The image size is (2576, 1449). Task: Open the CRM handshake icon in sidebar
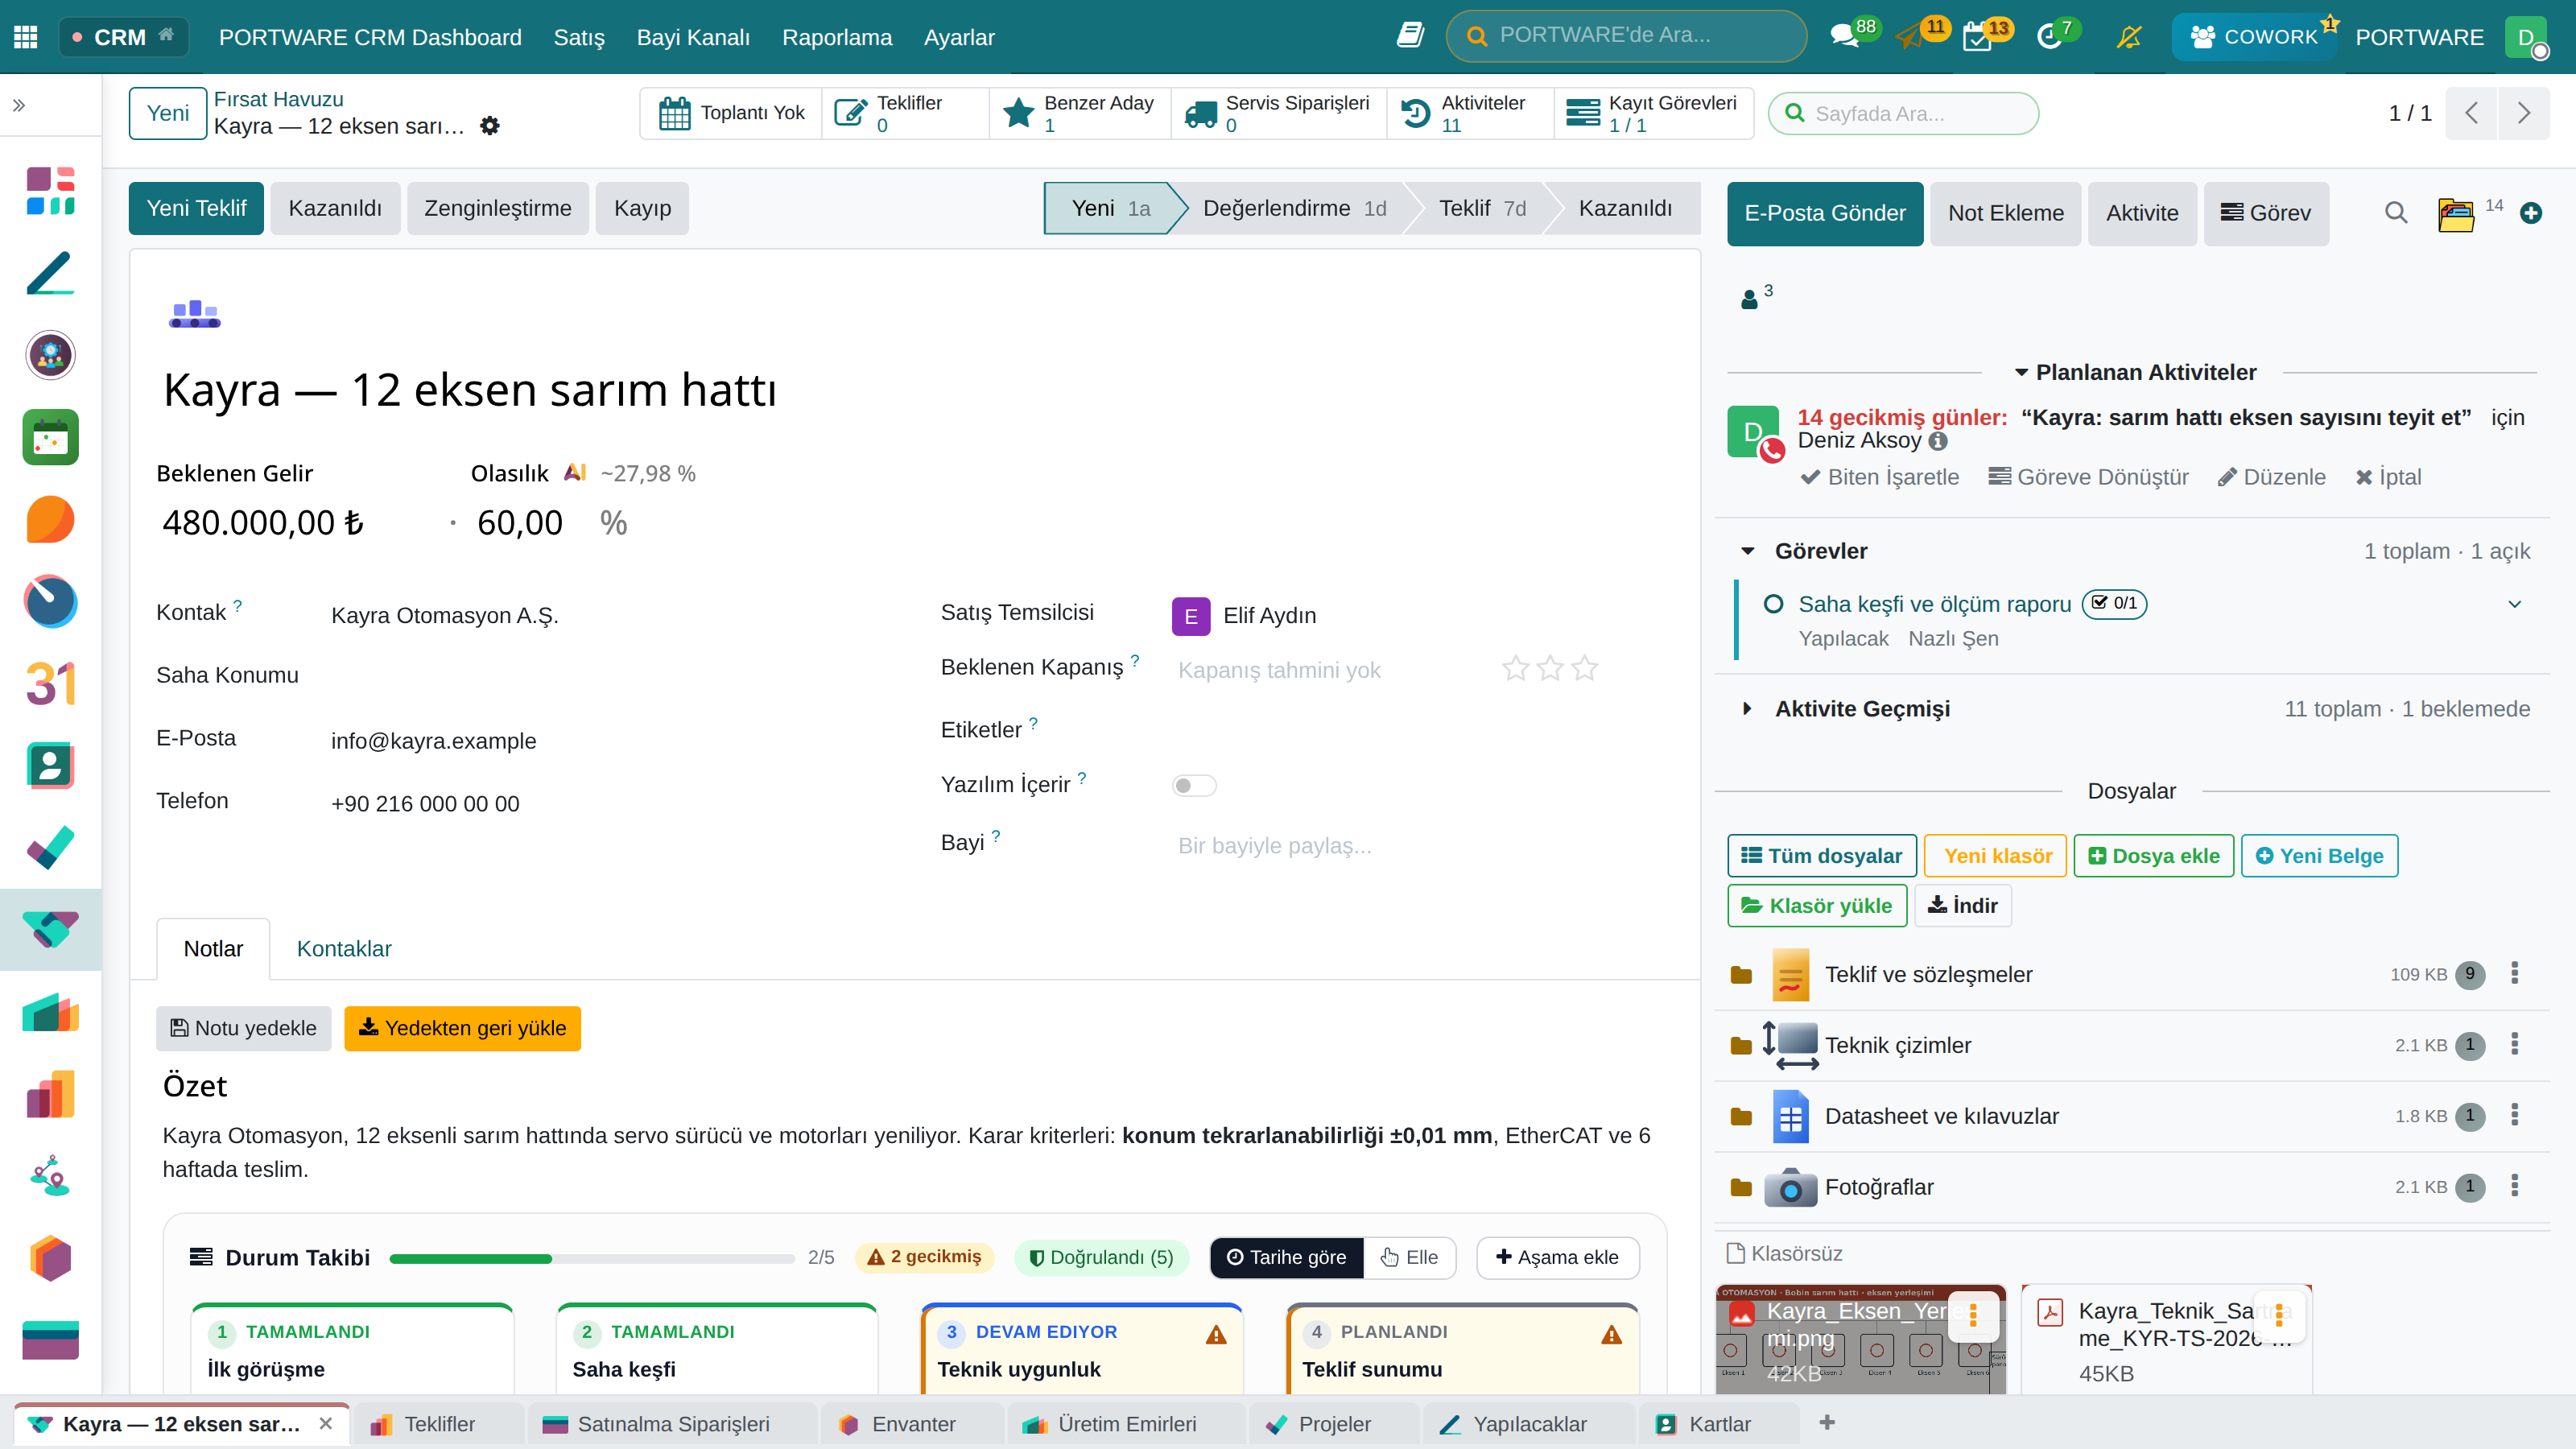tap(50, 929)
